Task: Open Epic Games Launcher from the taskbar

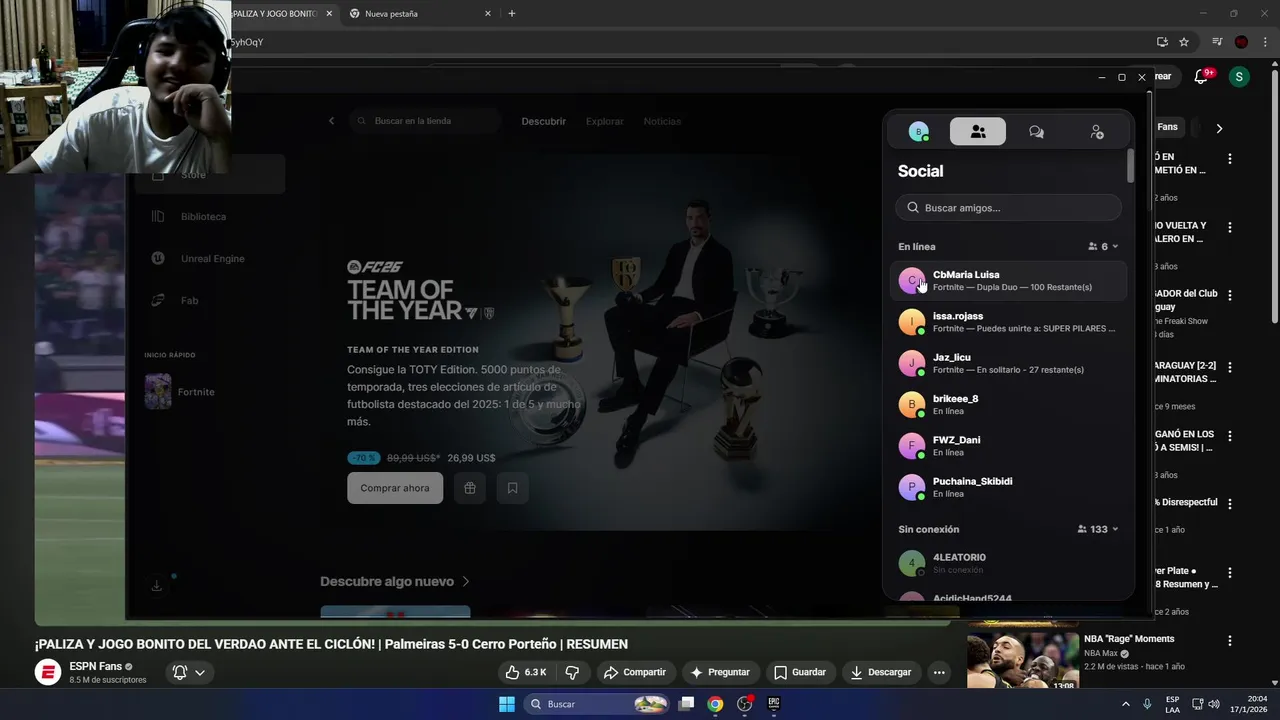Action: point(773,704)
